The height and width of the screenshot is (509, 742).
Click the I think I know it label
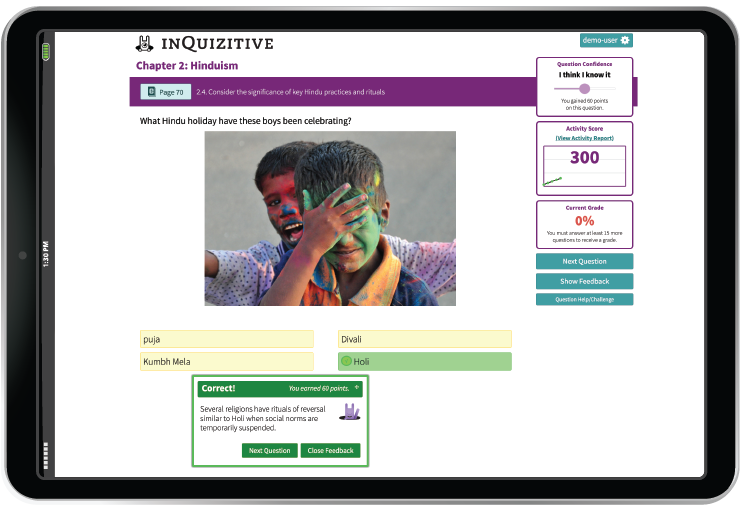[584, 75]
